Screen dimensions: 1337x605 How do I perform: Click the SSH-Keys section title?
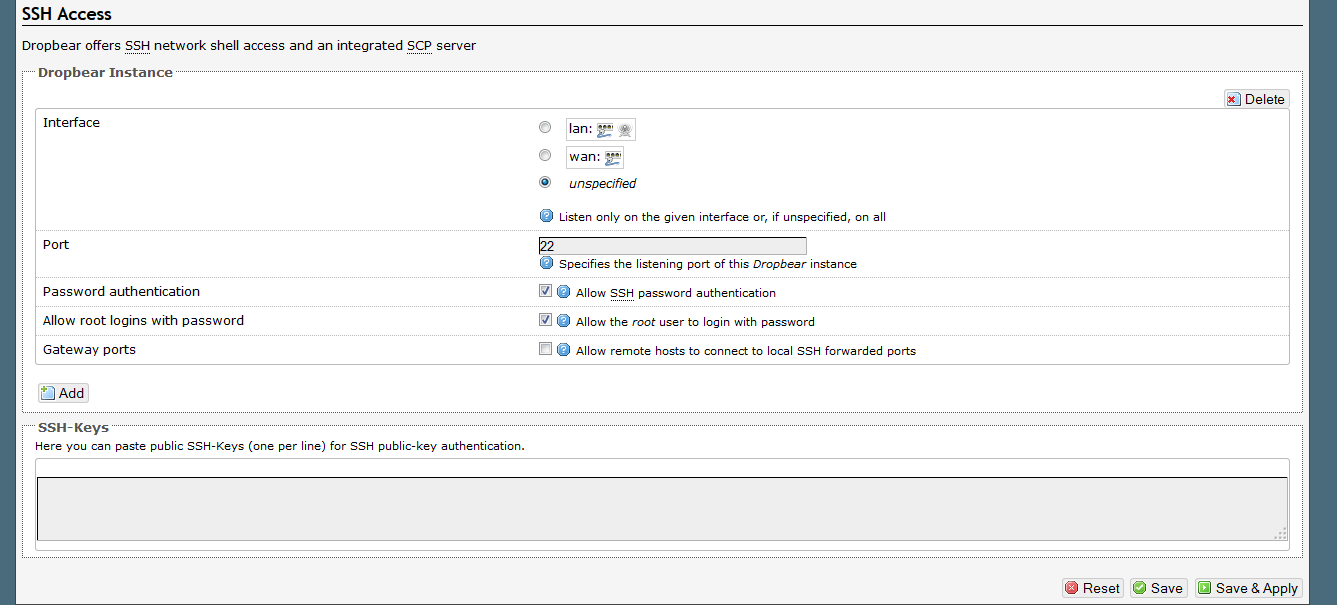[73, 427]
